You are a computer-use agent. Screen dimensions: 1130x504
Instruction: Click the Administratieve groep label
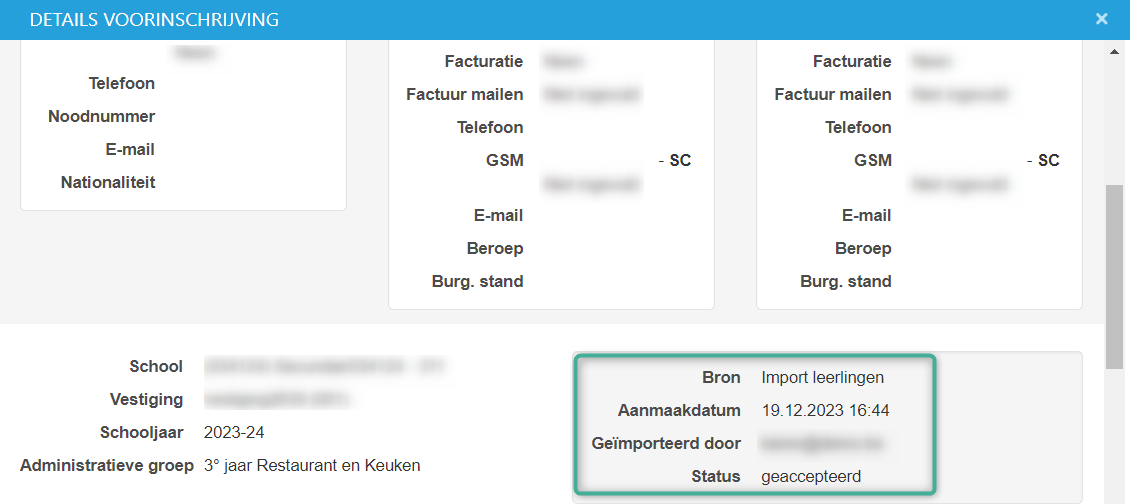pyautogui.click(x=106, y=465)
